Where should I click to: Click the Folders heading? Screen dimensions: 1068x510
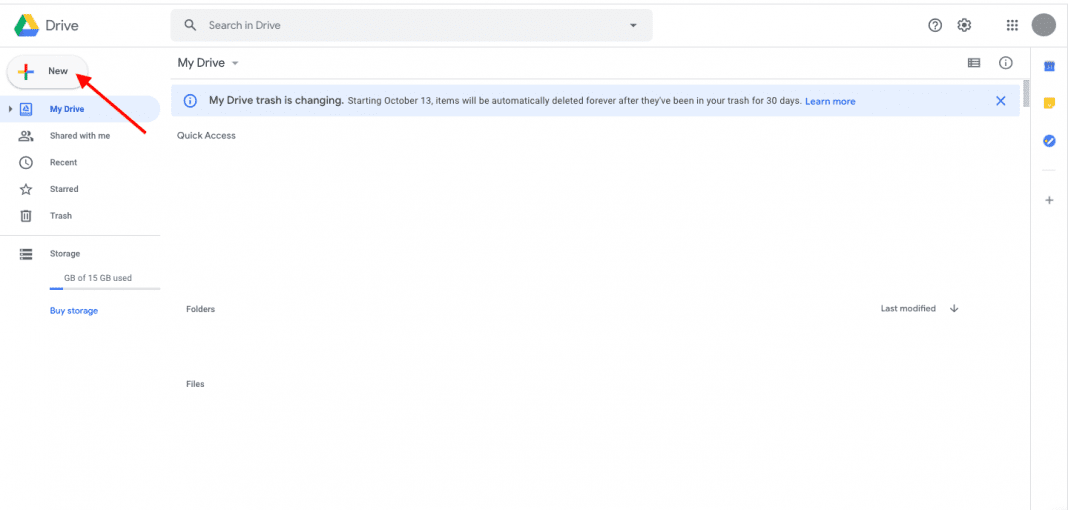(x=200, y=309)
